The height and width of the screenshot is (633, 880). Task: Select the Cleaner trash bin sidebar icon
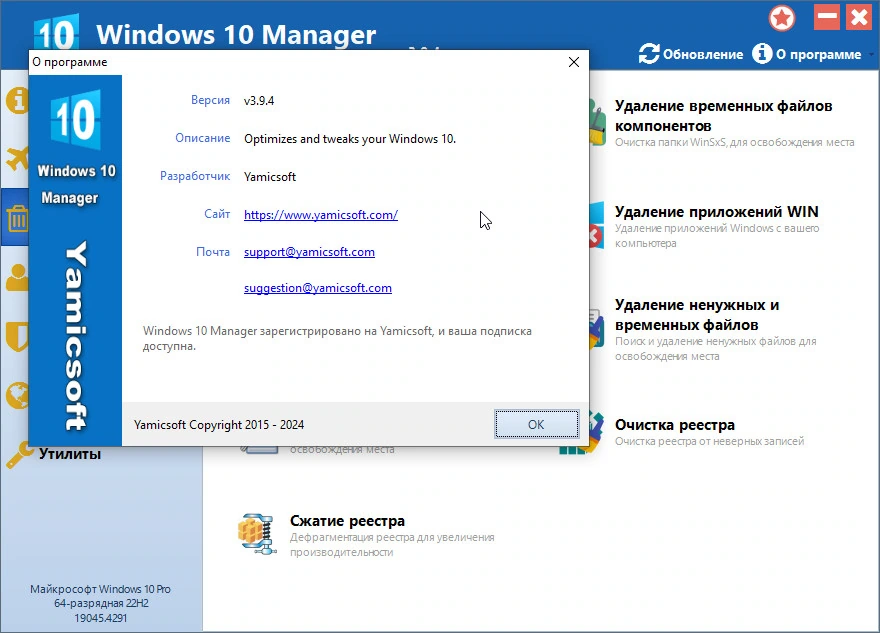pyautogui.click(x=17, y=218)
